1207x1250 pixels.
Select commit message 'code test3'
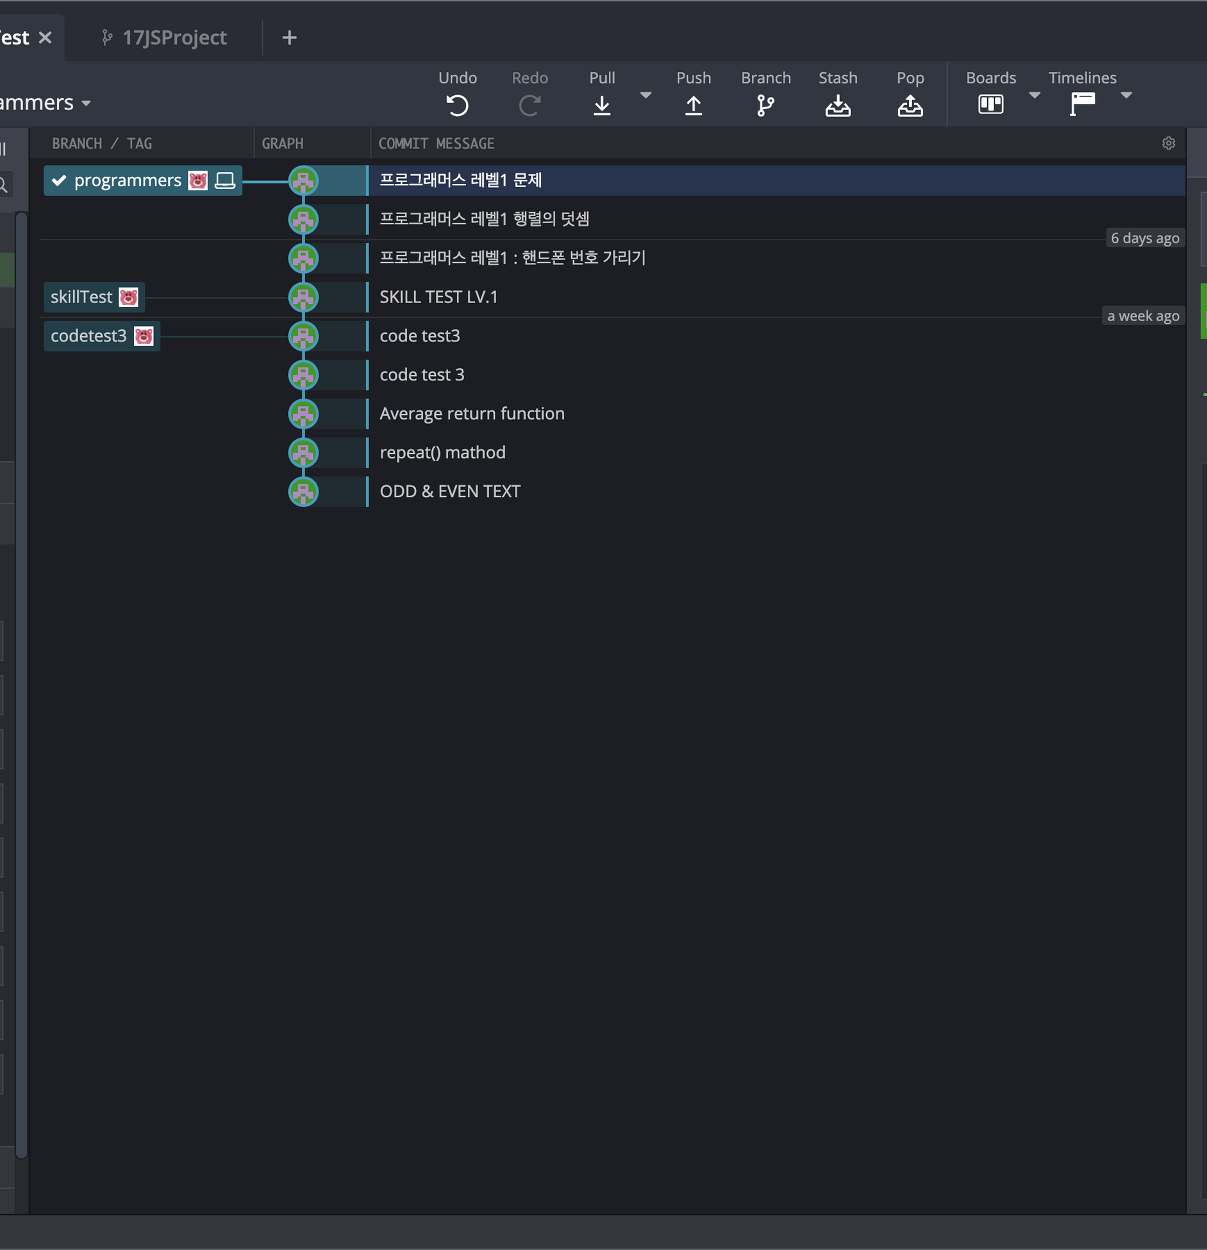coord(420,336)
